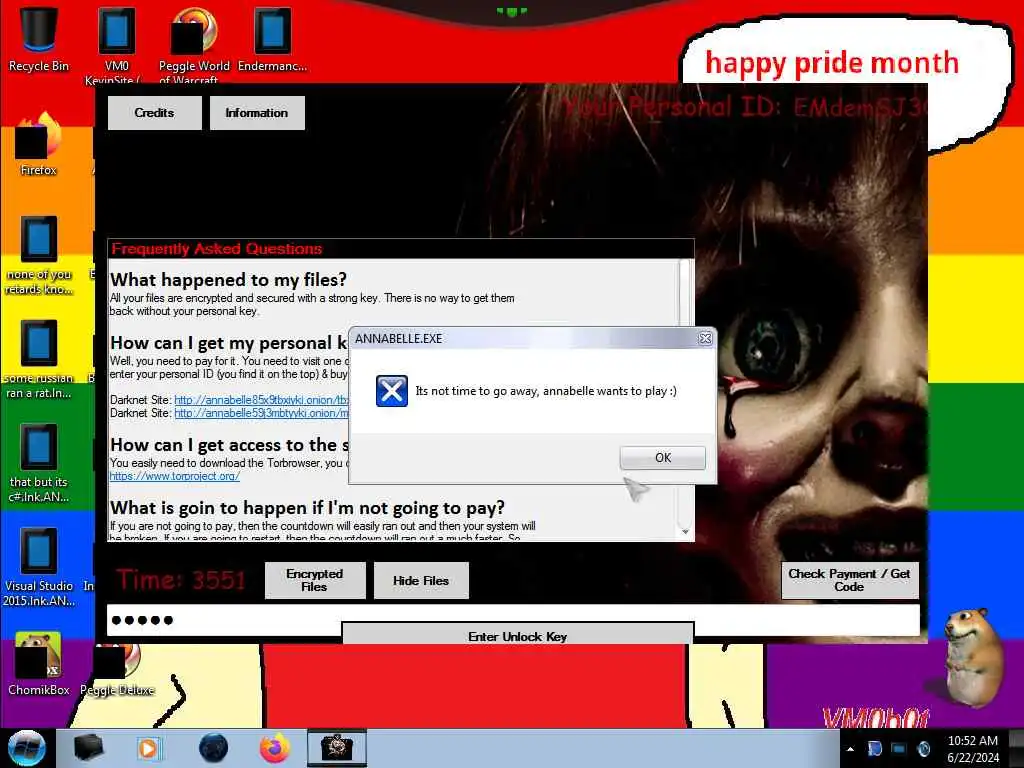Close the ANNABELLE.EXE message dialog

click(x=705, y=338)
